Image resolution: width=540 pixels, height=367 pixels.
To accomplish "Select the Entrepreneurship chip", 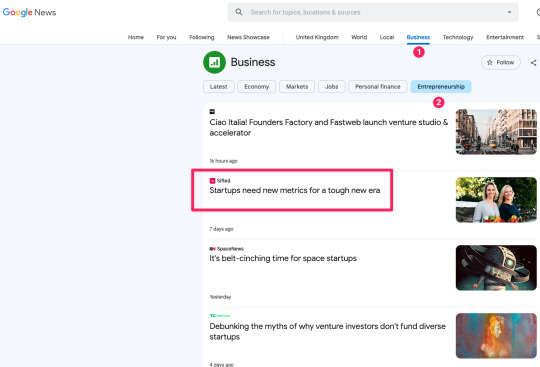I will click(x=441, y=87).
